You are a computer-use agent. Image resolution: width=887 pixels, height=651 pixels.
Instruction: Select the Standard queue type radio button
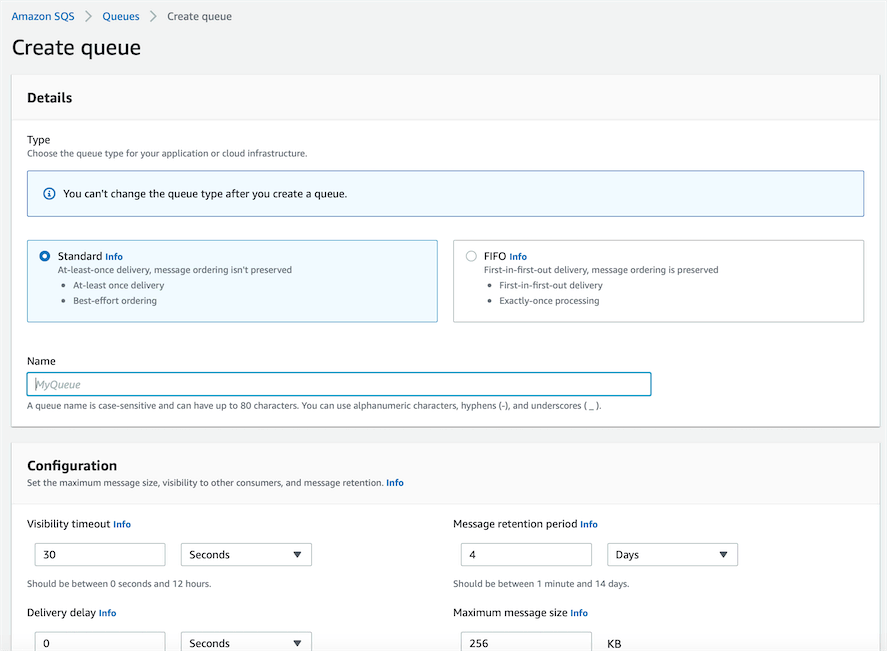coord(45,257)
